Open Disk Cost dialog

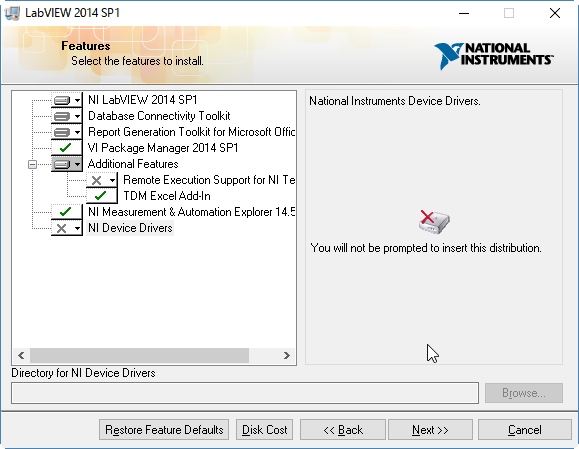pyautogui.click(x=264, y=430)
